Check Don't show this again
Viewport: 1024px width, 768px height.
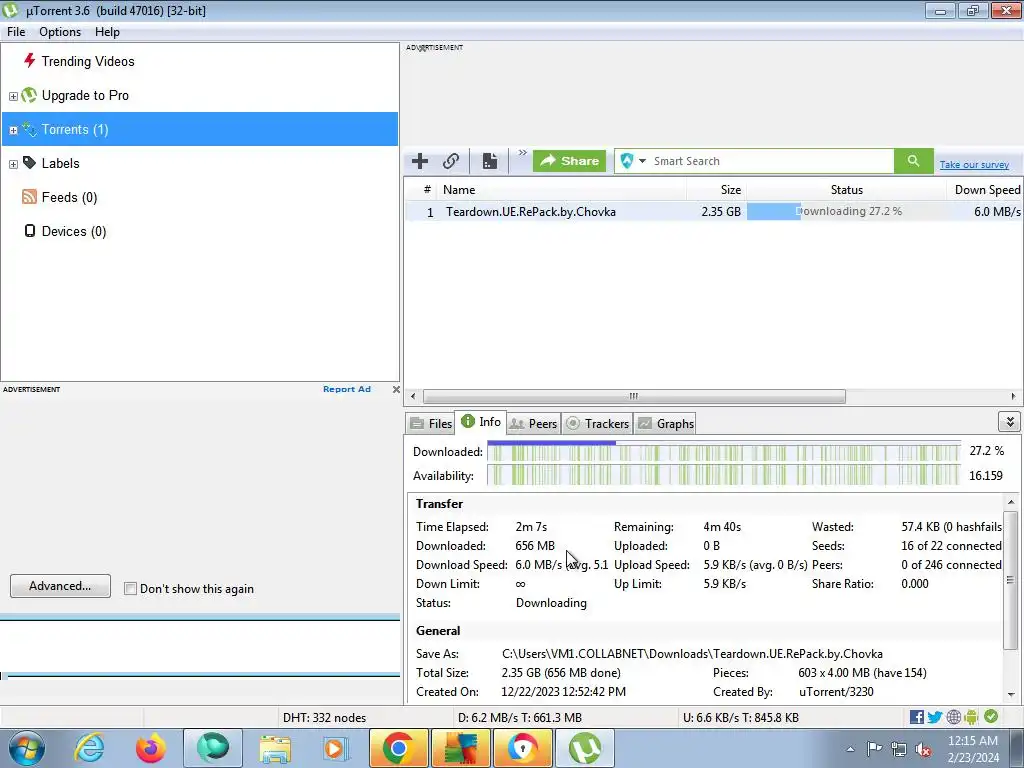click(131, 588)
